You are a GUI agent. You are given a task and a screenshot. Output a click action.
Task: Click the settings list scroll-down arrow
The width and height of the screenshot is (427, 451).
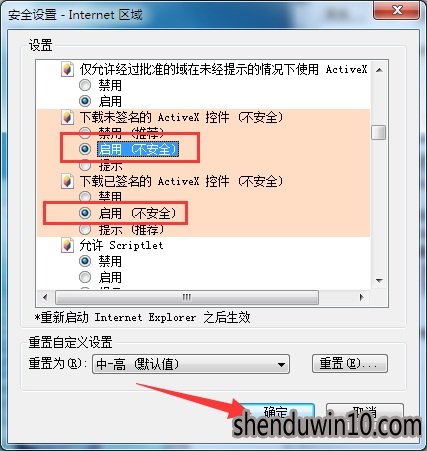pos(379,281)
